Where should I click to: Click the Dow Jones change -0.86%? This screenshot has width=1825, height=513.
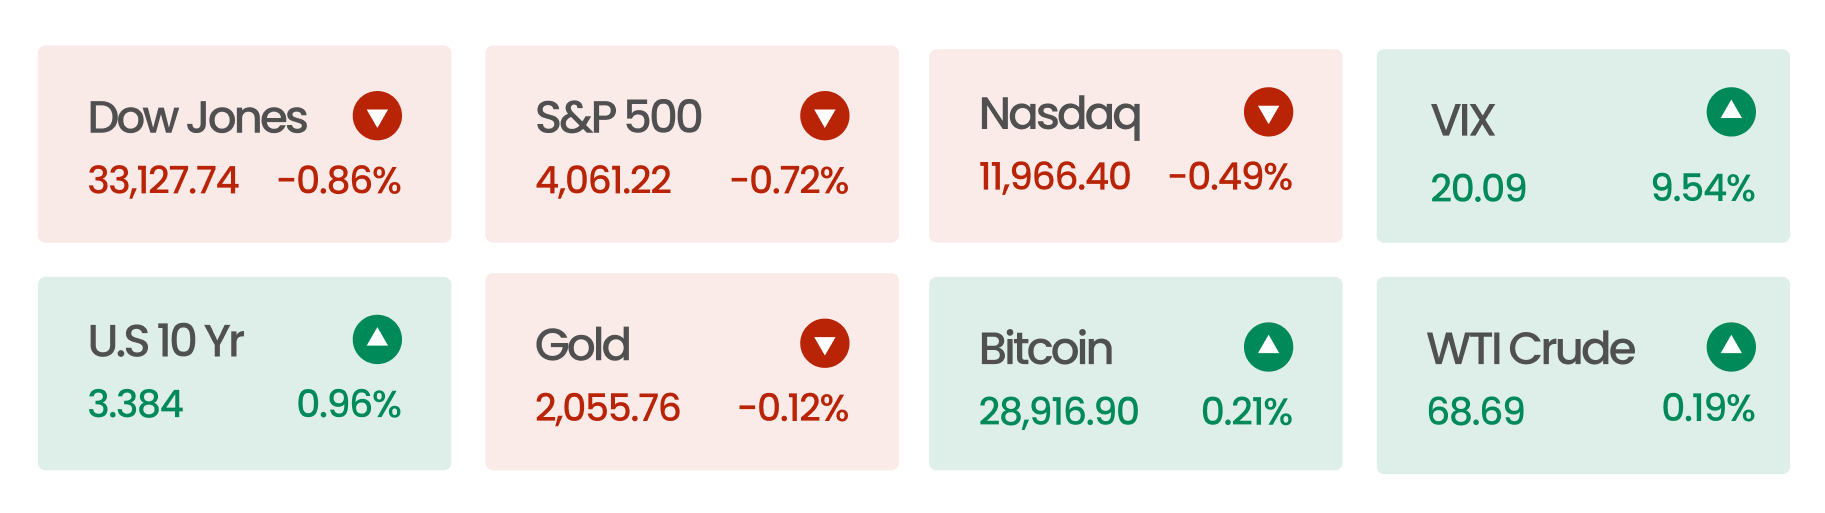[x=339, y=181]
